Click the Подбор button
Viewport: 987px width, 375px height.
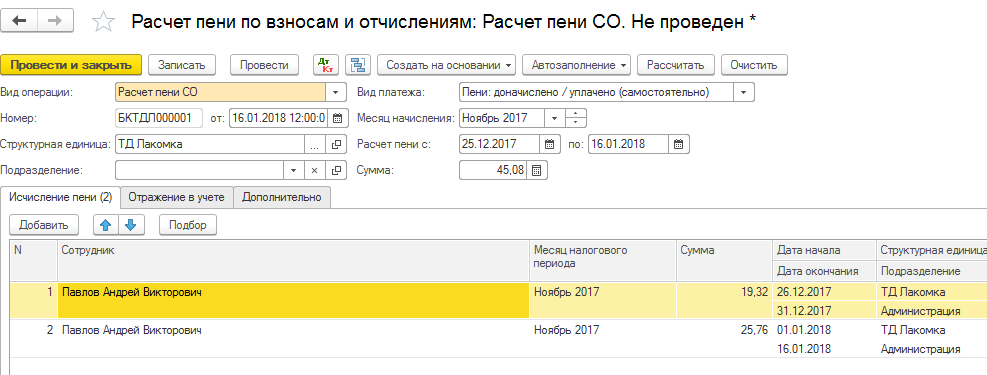(x=188, y=225)
